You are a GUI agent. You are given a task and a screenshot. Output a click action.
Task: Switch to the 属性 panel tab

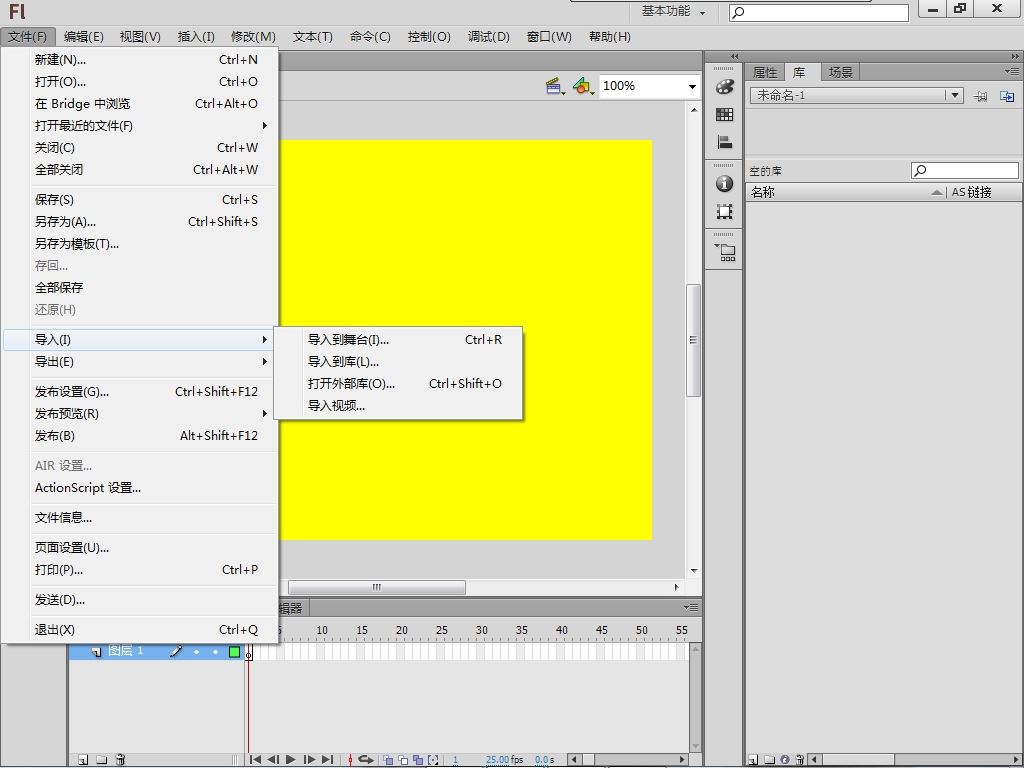point(765,72)
